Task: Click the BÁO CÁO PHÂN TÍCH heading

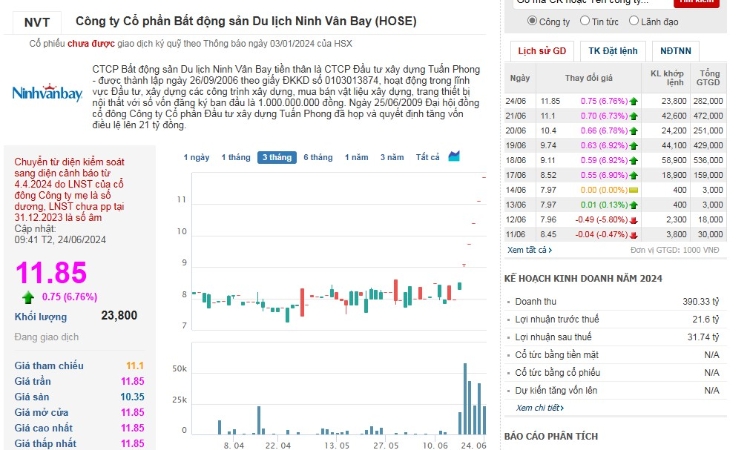Action: tap(551, 436)
